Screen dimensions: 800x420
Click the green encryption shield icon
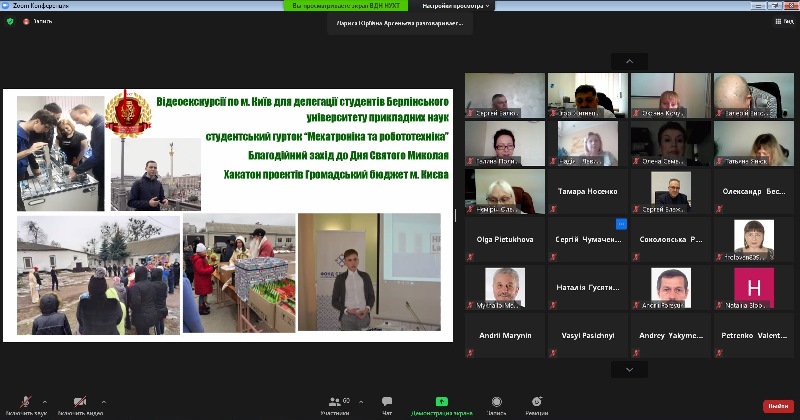click(10, 21)
